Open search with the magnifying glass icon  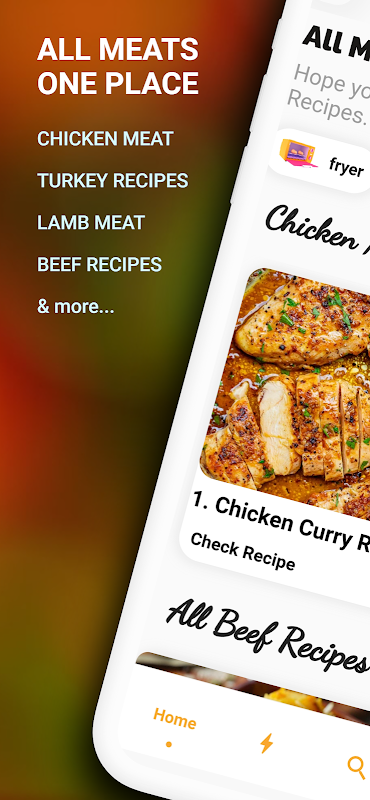356,766
